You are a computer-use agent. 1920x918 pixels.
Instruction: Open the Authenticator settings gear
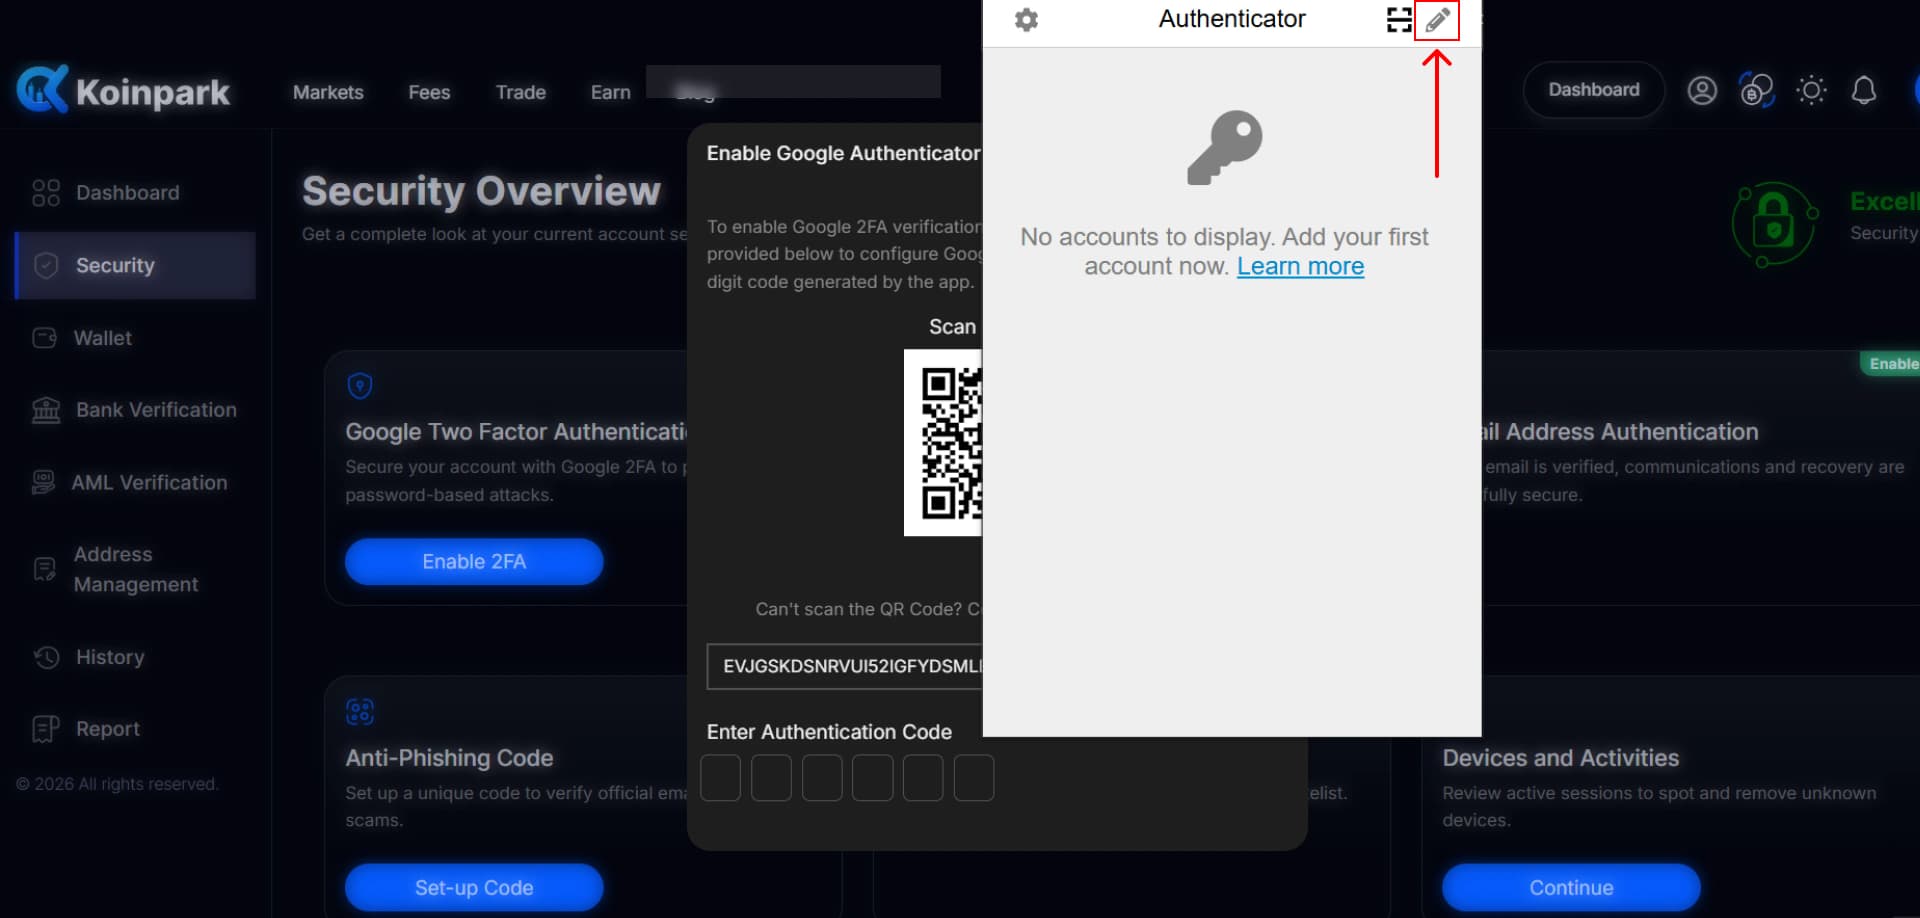click(1026, 20)
